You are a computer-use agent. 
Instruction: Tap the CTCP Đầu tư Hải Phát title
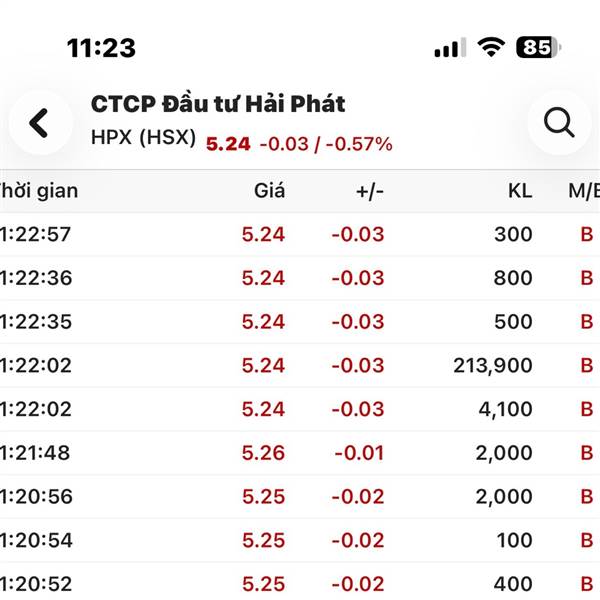218,104
